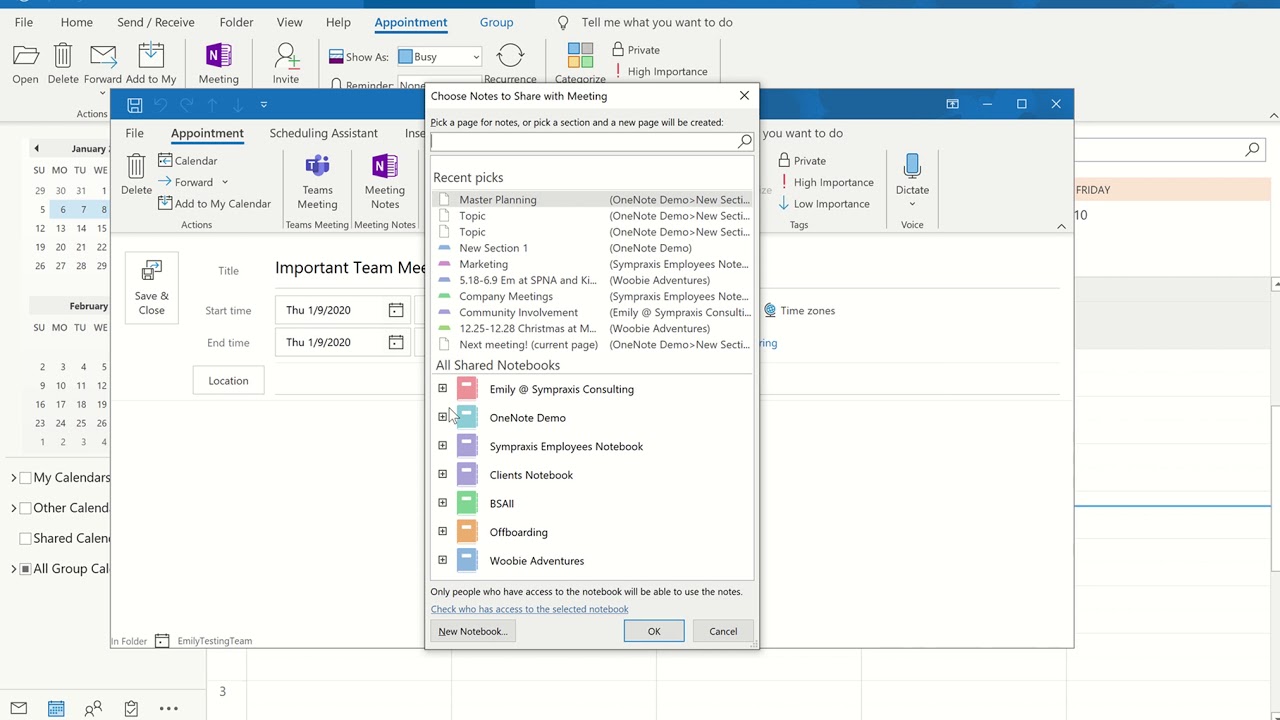The width and height of the screenshot is (1280, 720).
Task: Expand the Emily @ Sympraxis Consulting notebook
Action: click(442, 389)
